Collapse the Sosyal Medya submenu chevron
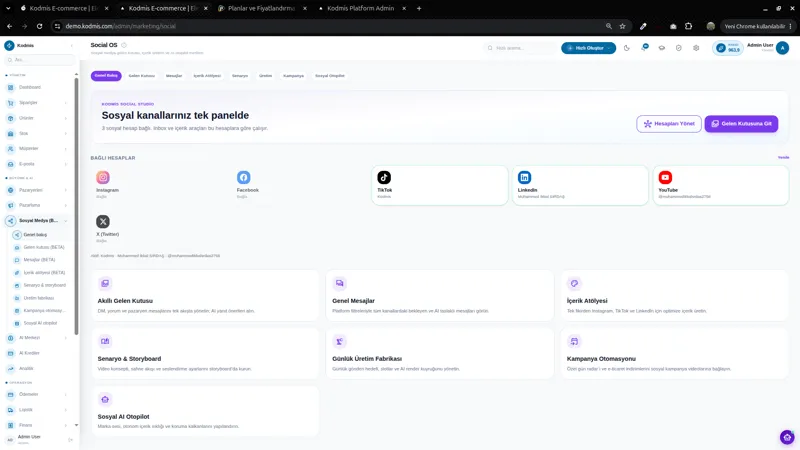The height and width of the screenshot is (450, 800). 66,221
